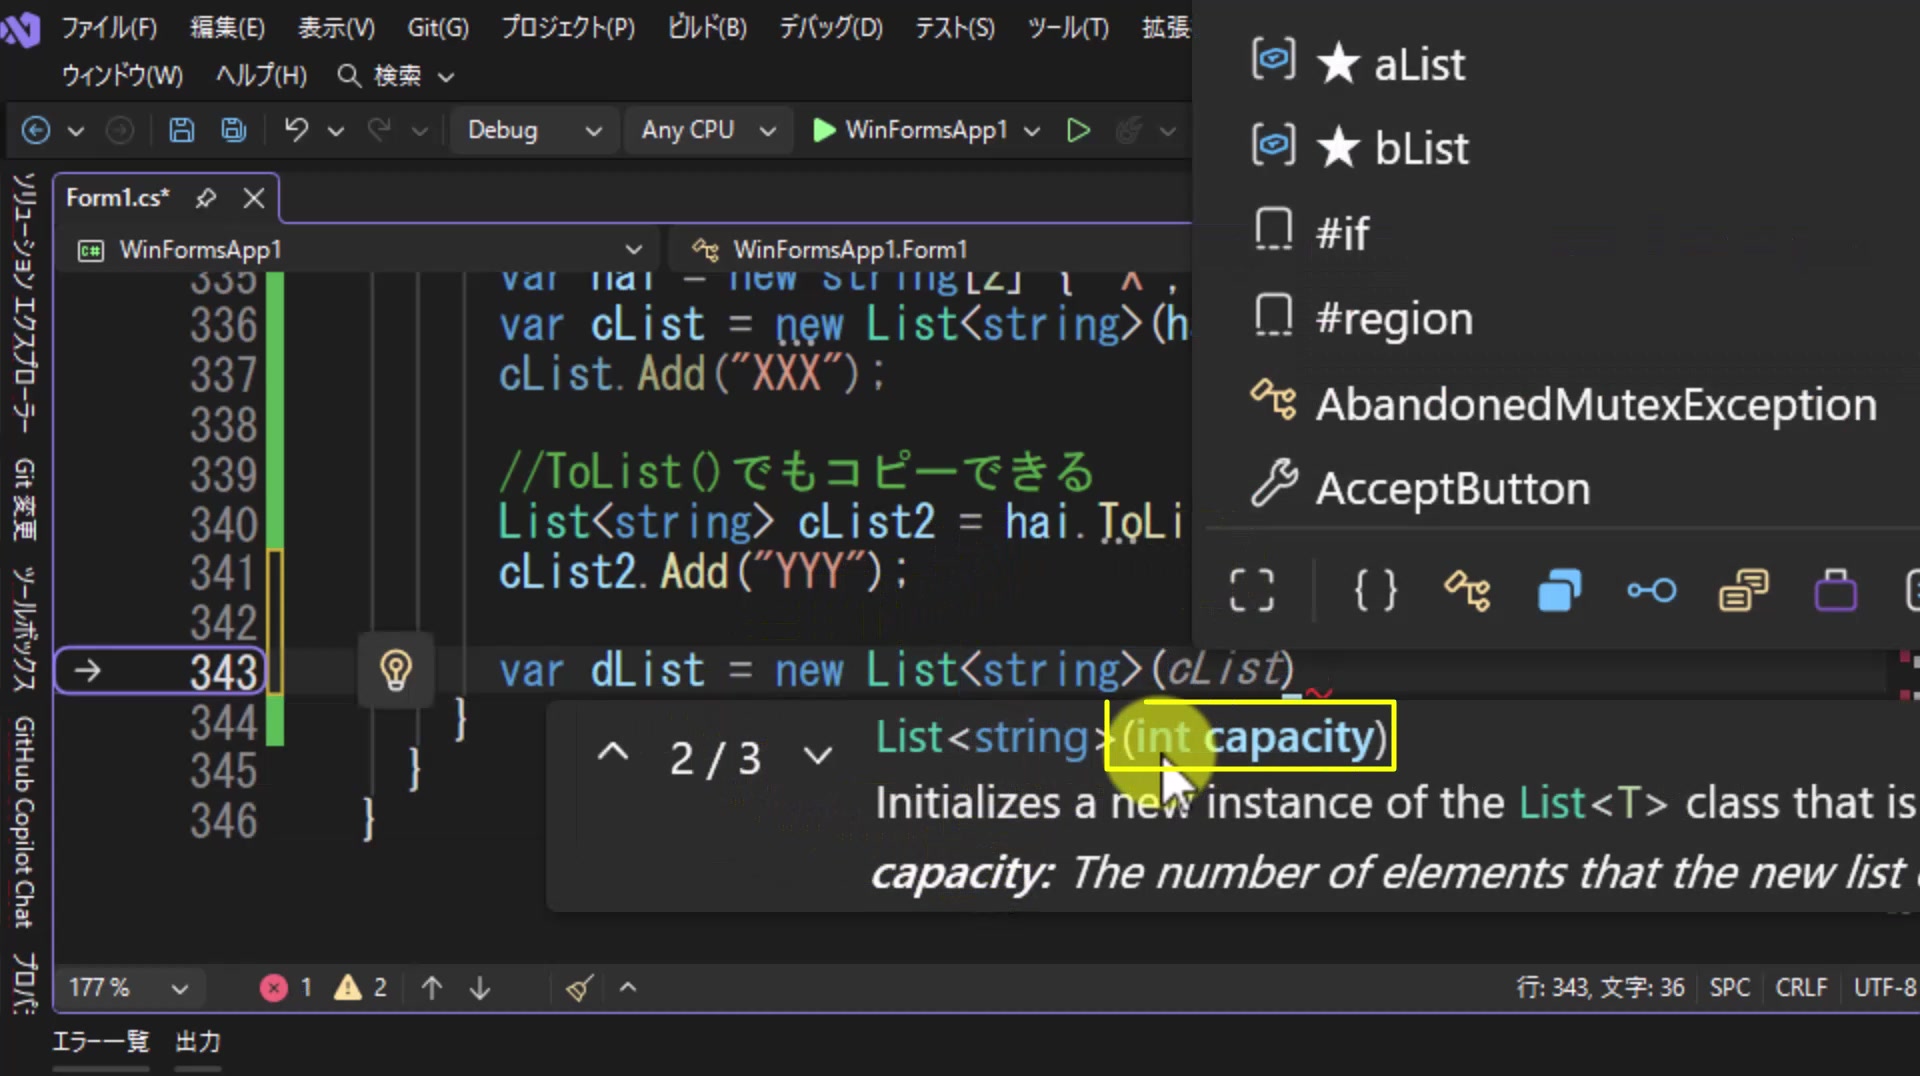
Task: Show next overload with down arrow
Action: point(818,756)
